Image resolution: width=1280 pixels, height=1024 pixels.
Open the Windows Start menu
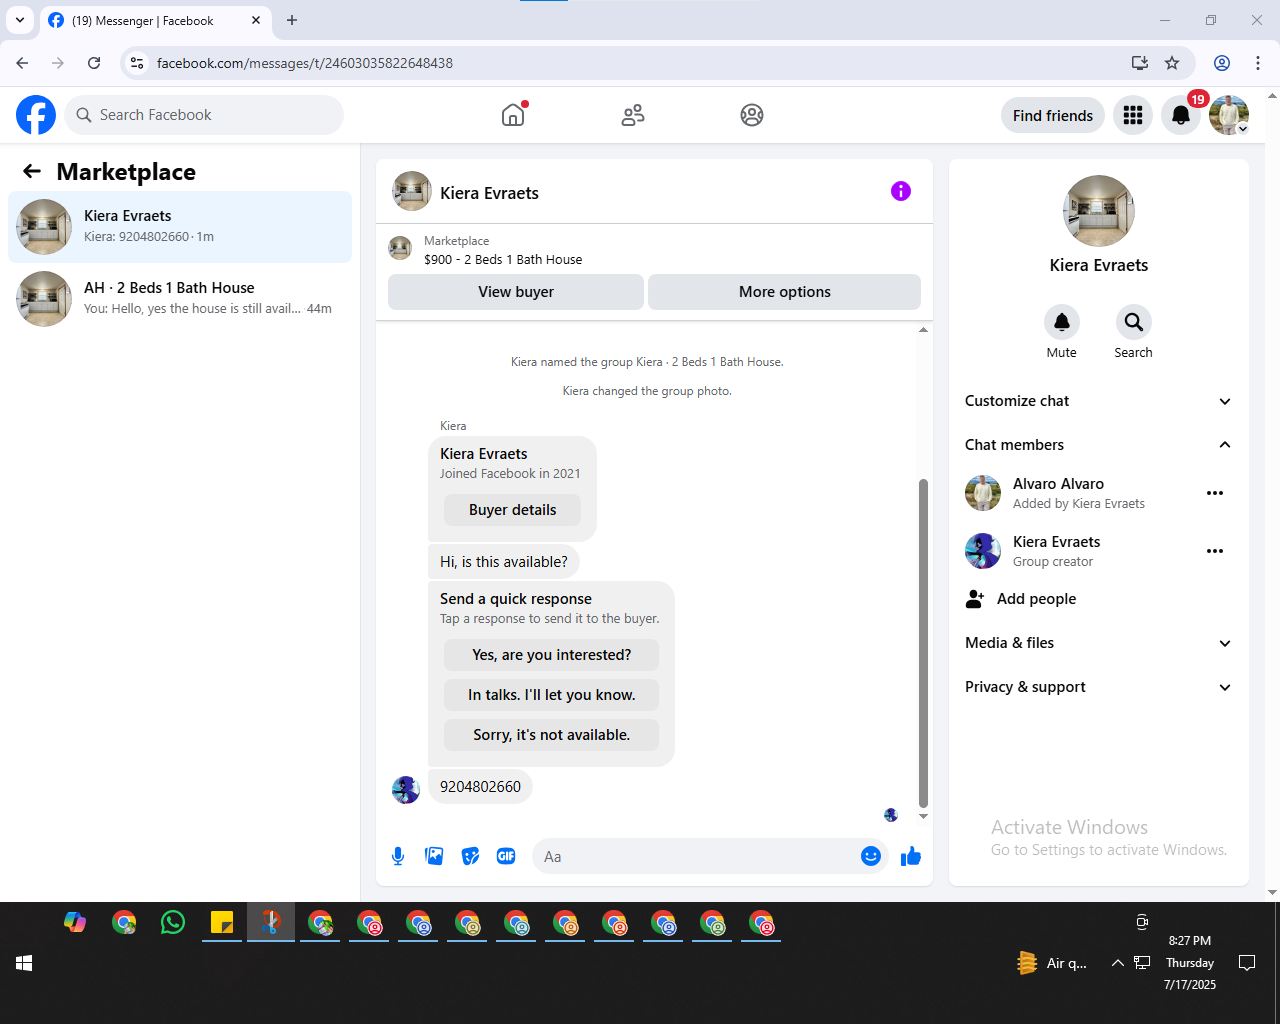coord(25,963)
